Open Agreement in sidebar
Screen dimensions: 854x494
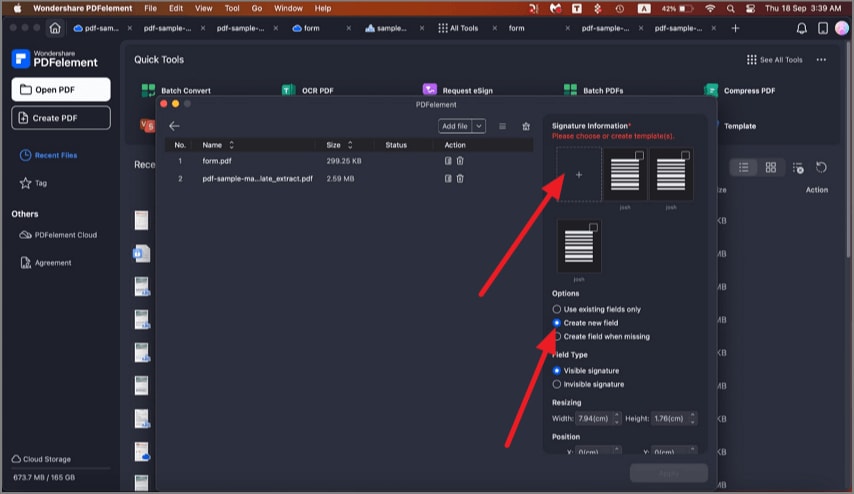46,263
